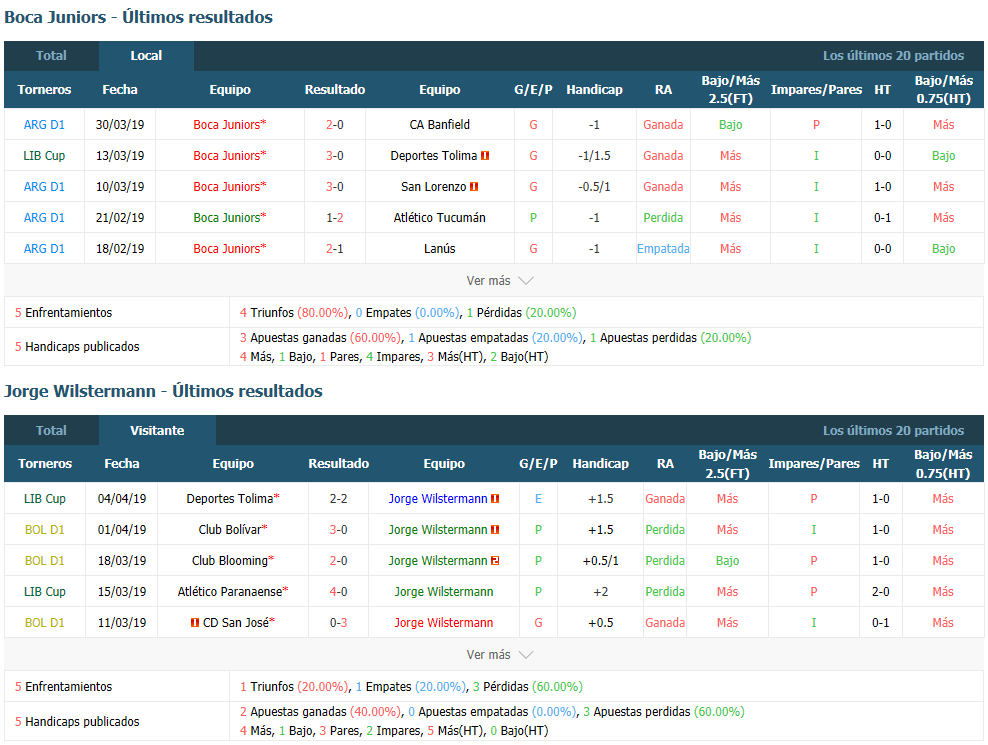This screenshot has height=745, width=988.
Task: Click the red card icon before CD San José
Action: (195, 623)
